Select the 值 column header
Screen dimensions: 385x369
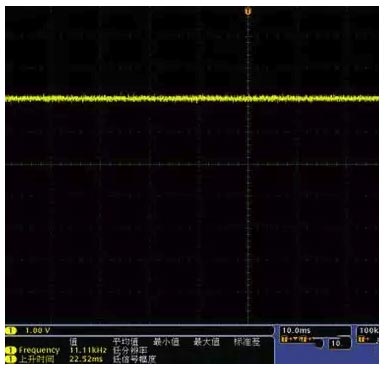pos(73,342)
